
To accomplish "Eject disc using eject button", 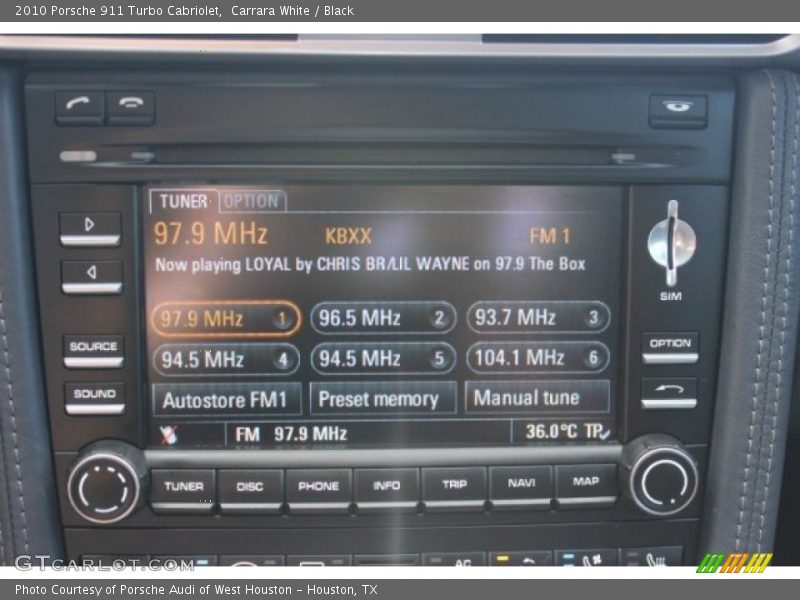I will [x=678, y=110].
